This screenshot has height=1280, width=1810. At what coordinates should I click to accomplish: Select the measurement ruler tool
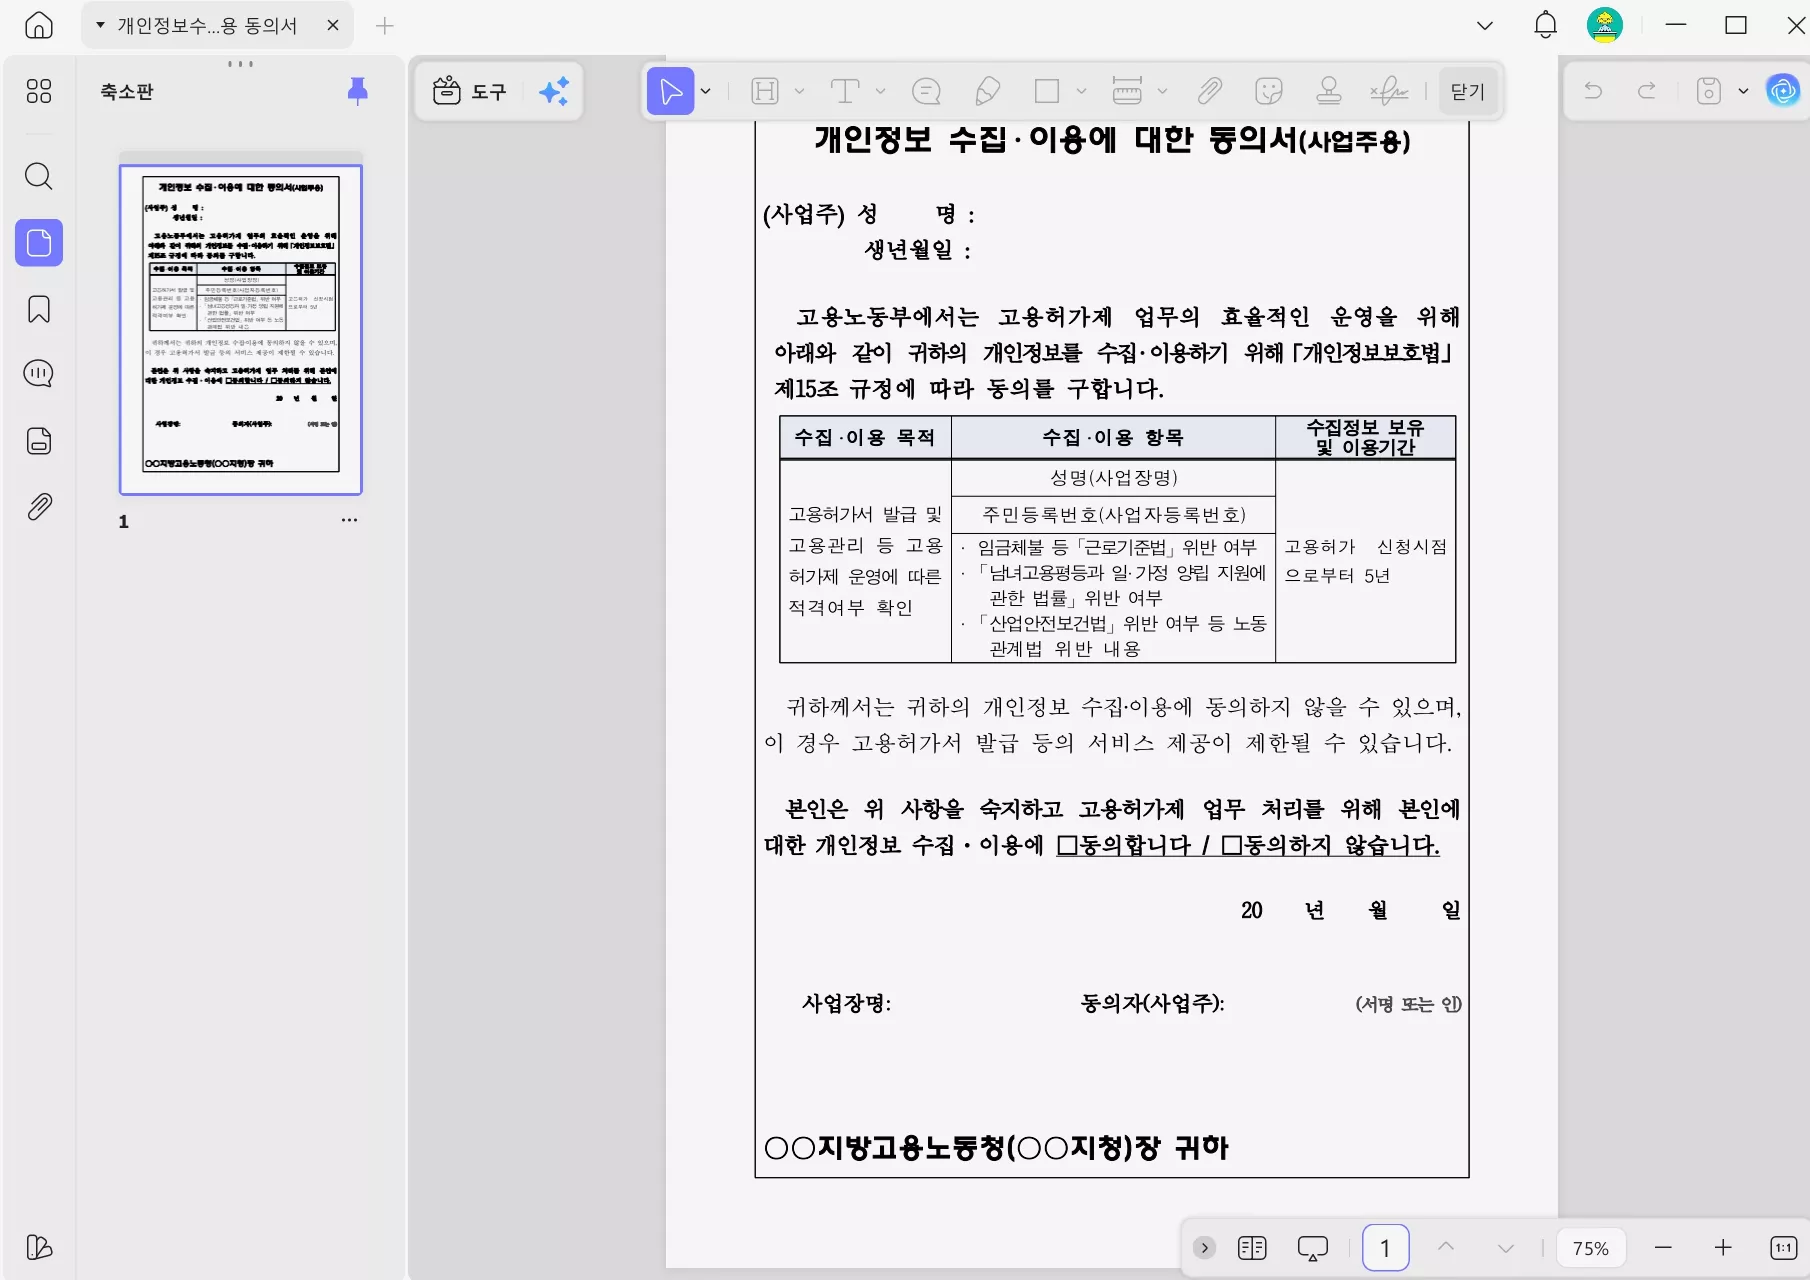1127,92
